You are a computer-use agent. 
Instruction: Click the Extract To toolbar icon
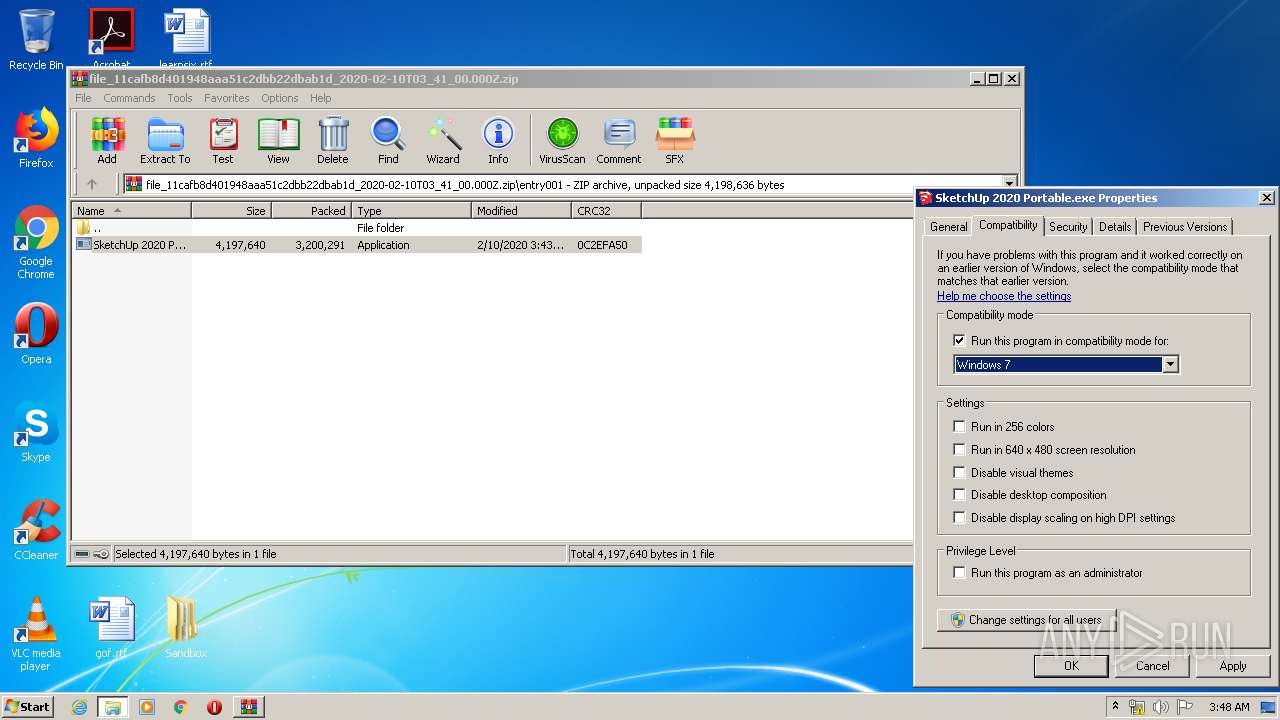tap(165, 141)
